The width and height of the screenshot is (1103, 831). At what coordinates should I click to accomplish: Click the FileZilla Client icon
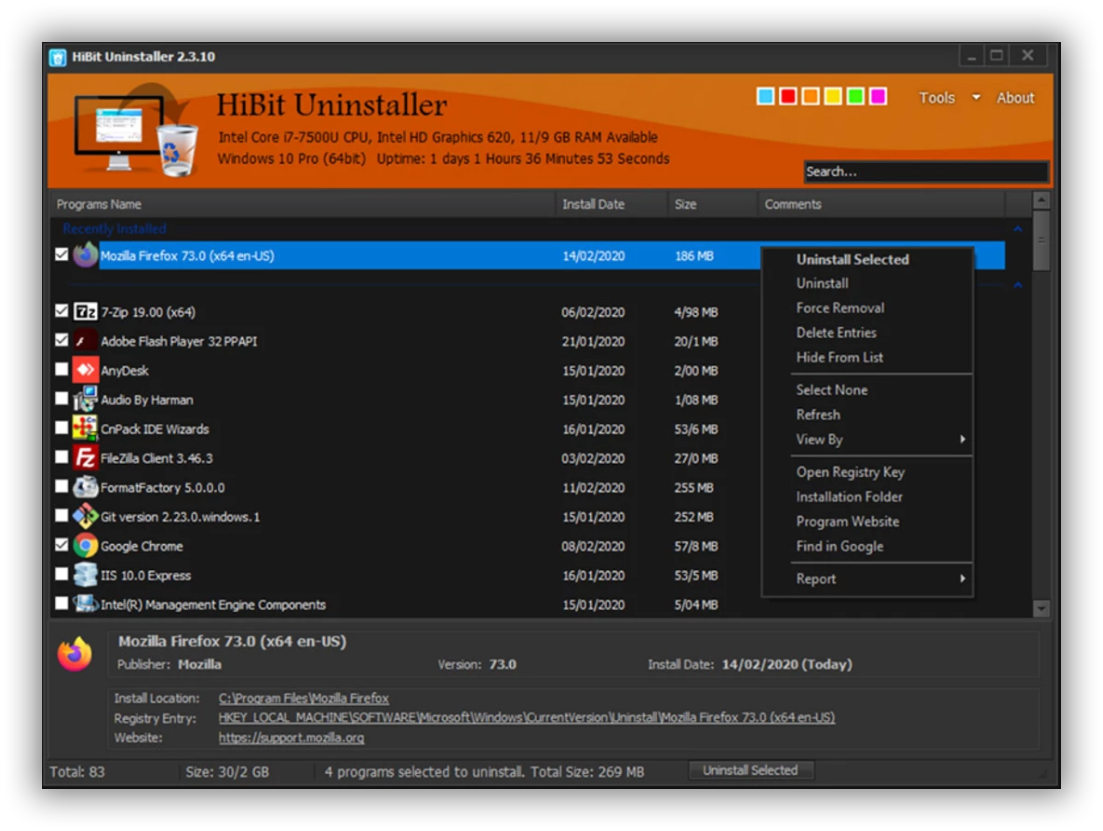[x=86, y=458]
